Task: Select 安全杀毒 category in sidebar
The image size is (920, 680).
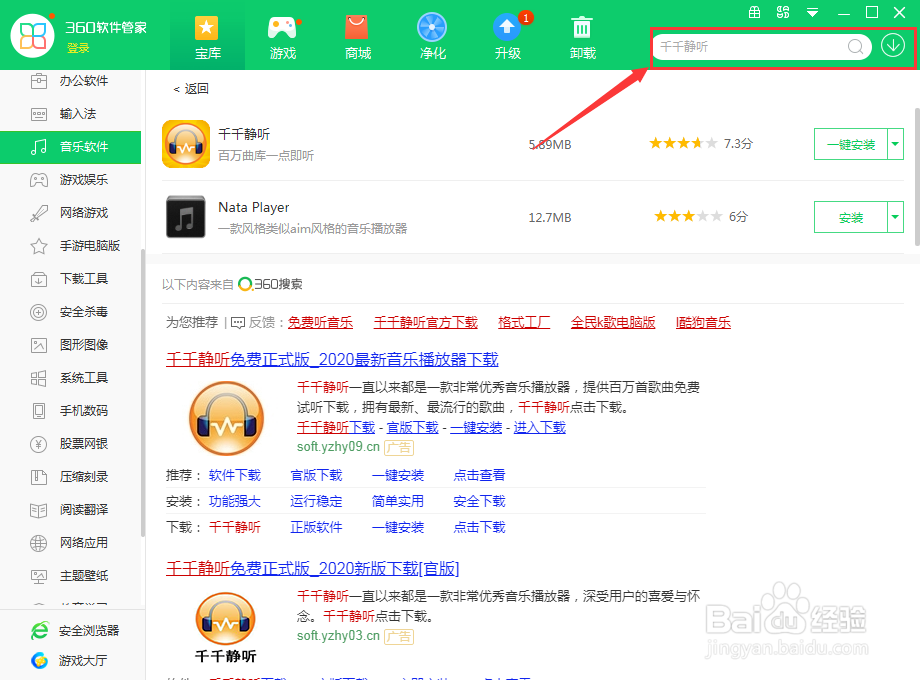Action: click(x=70, y=312)
